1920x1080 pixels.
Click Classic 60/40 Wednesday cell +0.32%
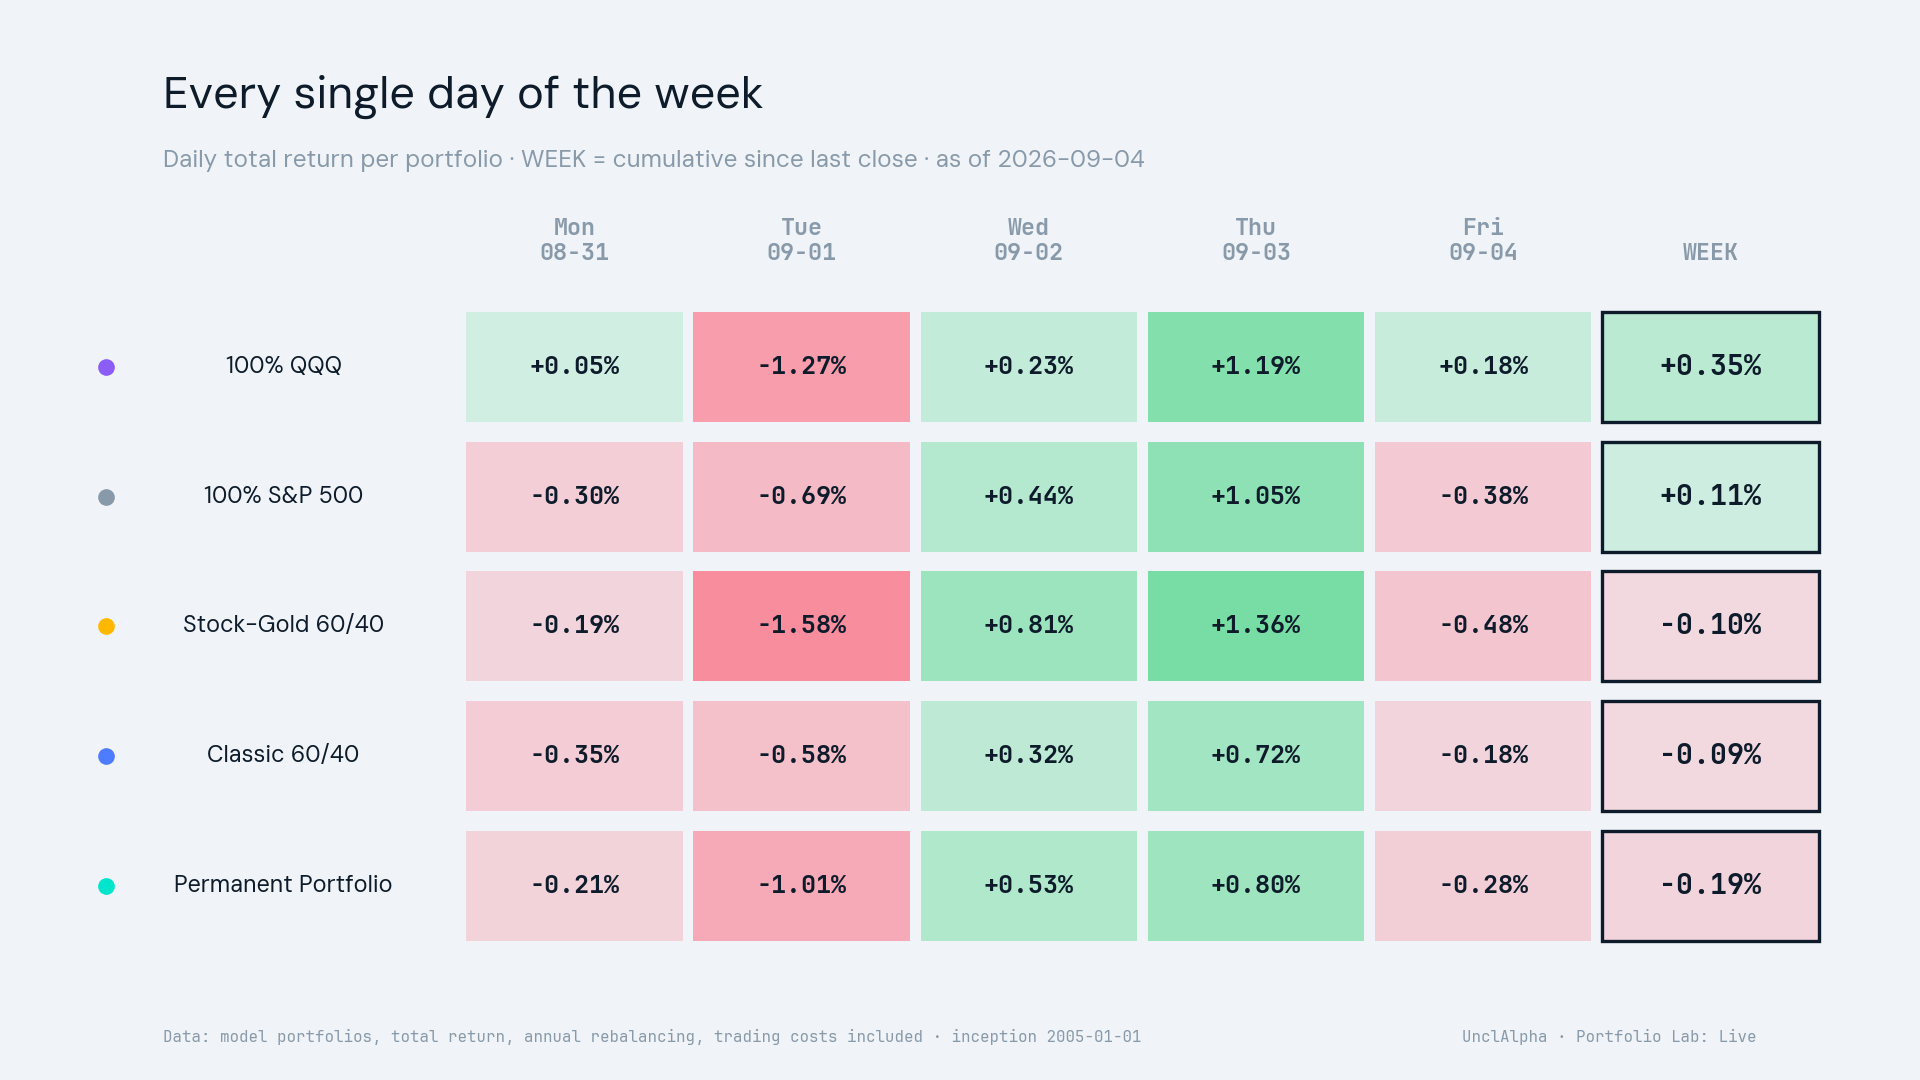pyautogui.click(x=1029, y=756)
